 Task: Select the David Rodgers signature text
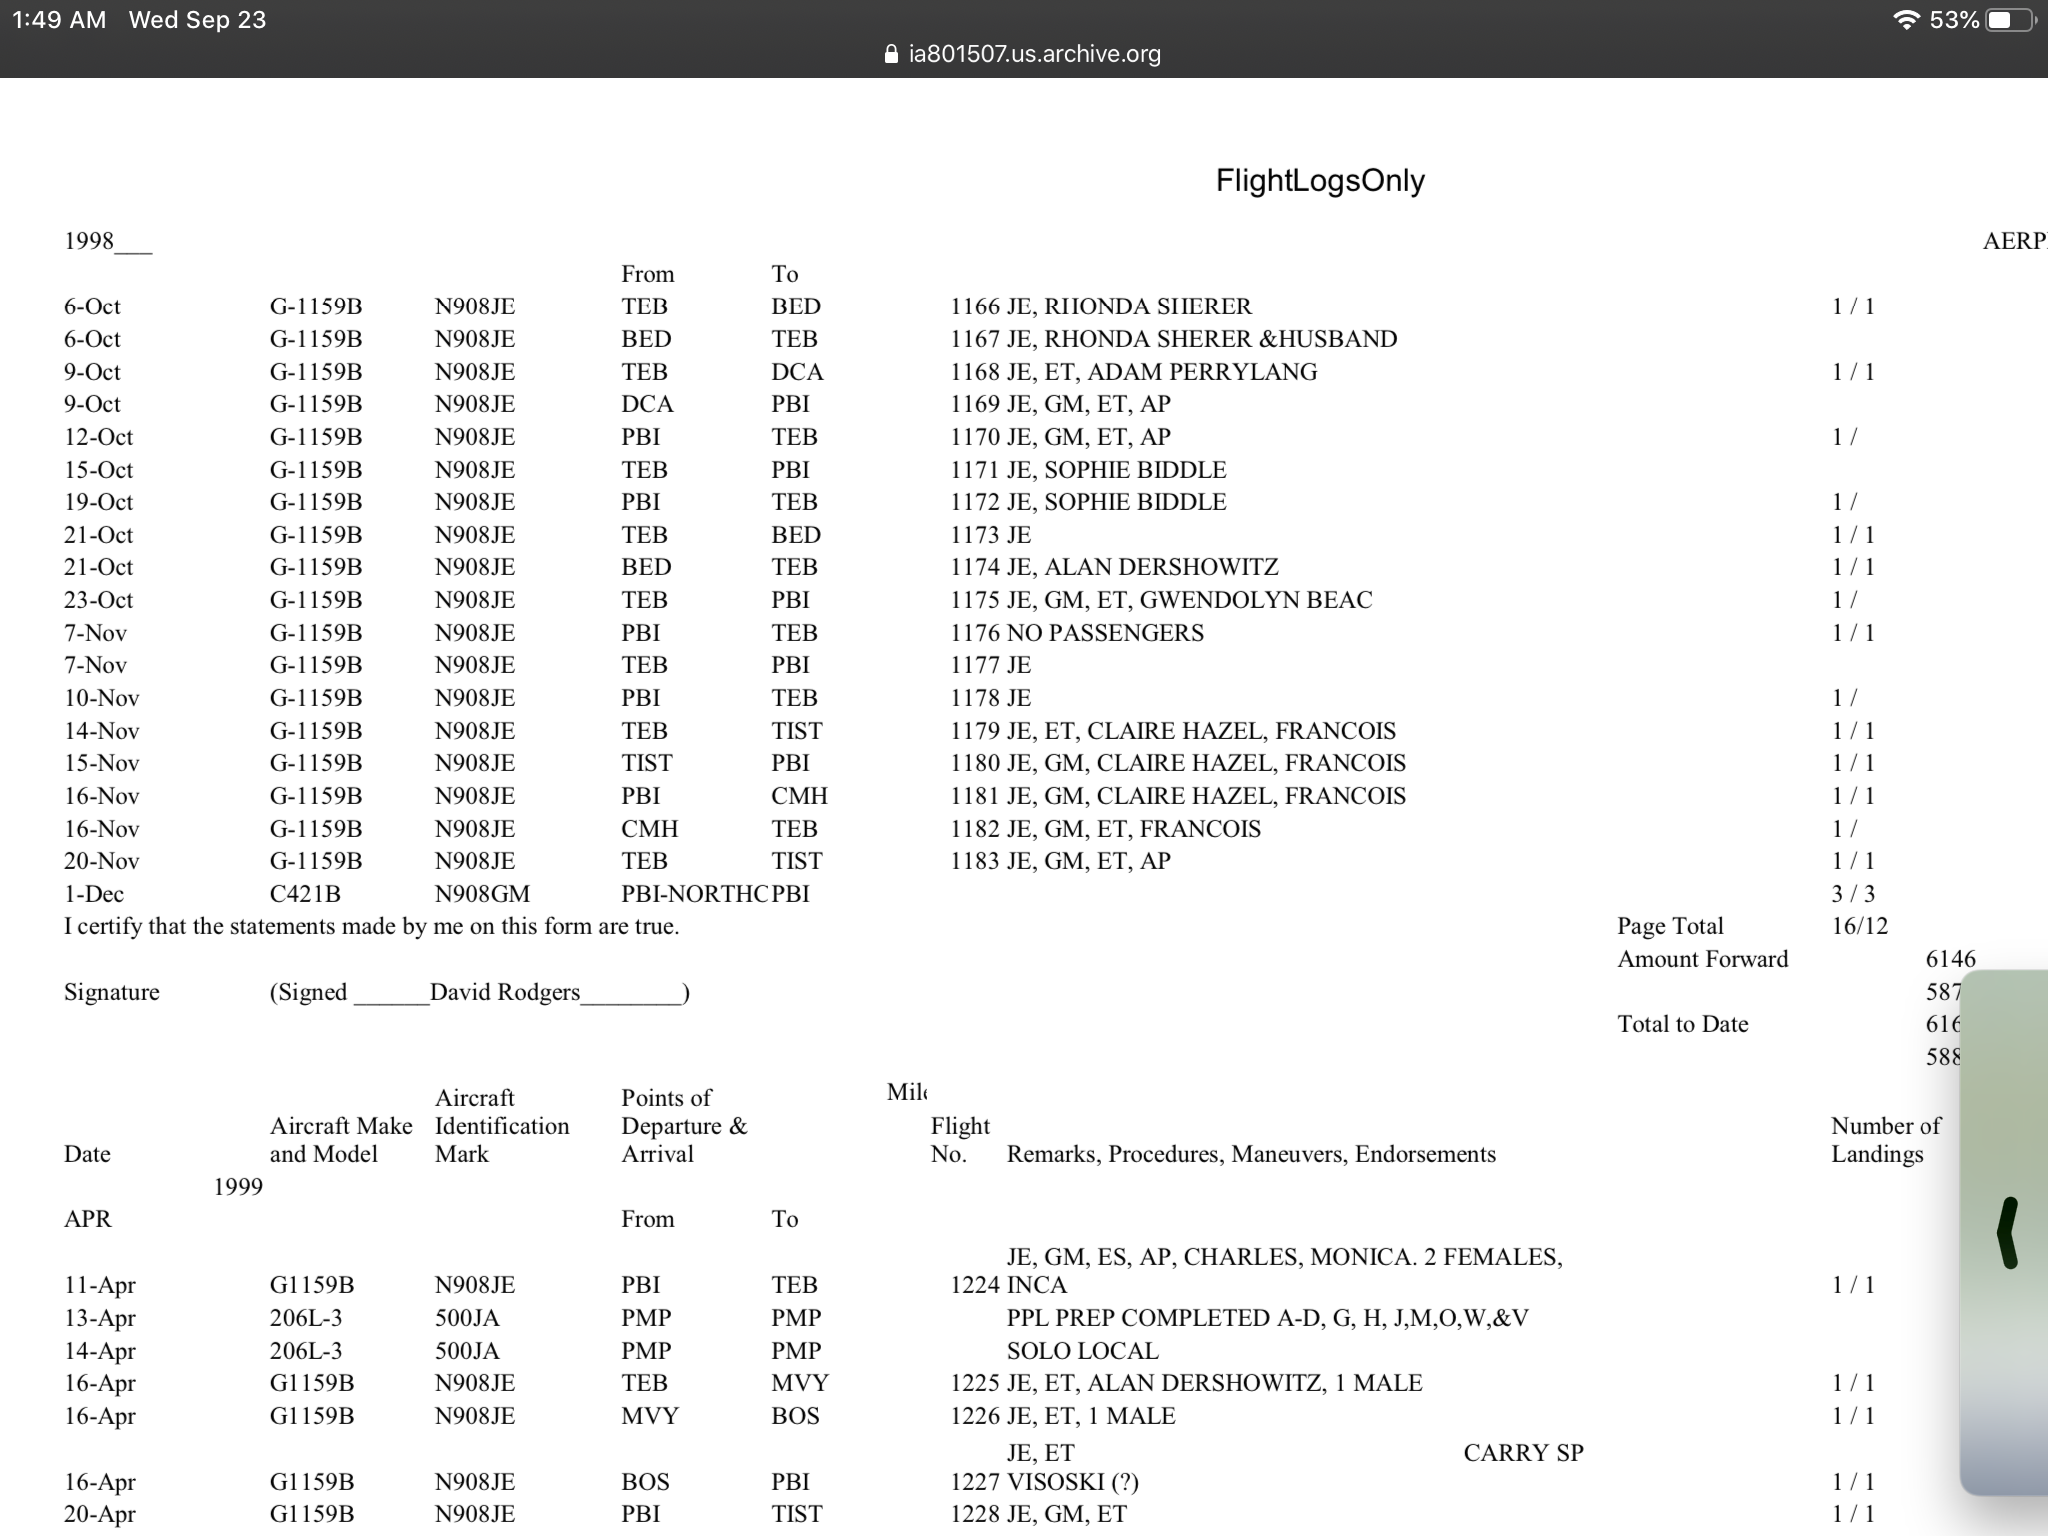505,992
